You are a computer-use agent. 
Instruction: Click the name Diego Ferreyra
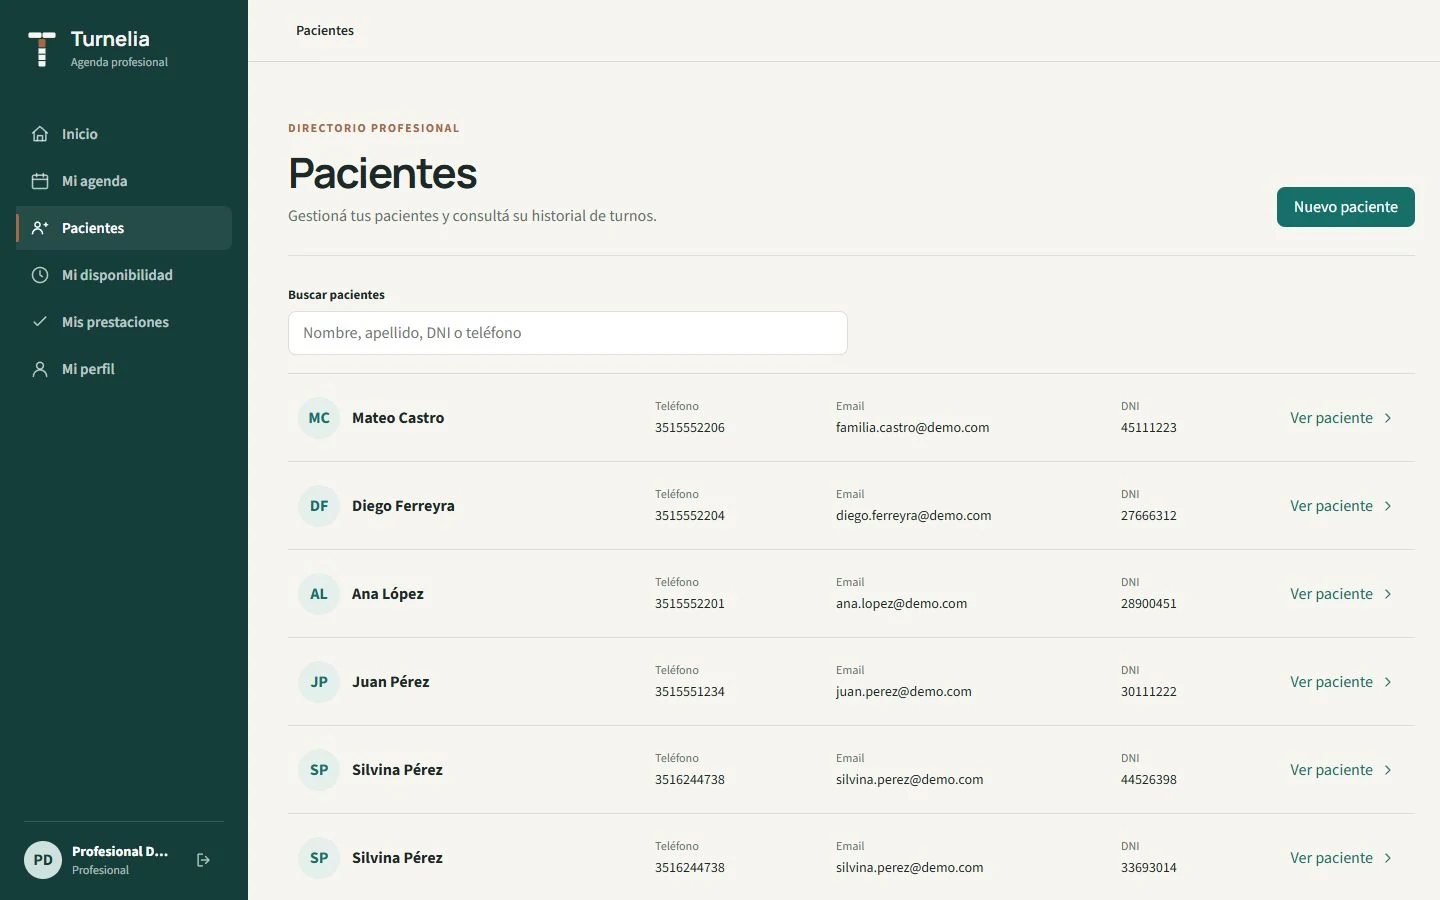403,506
